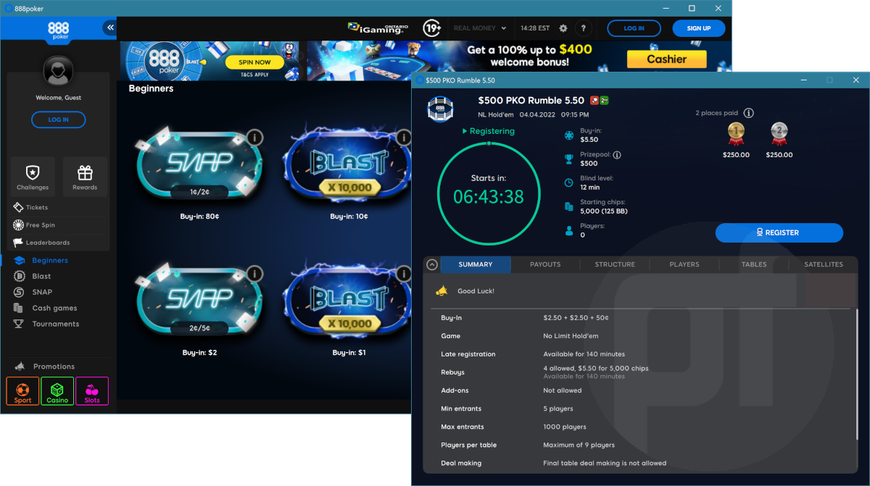
Task: Collapse the tournament details panel arrow
Action: 432,265
